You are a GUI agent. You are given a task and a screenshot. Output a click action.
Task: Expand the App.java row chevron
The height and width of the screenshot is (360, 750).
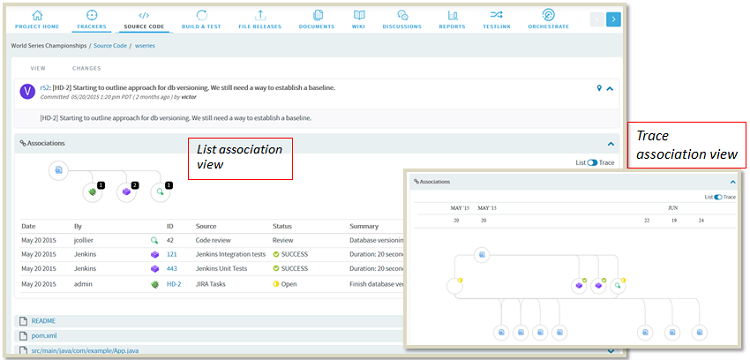(610, 350)
